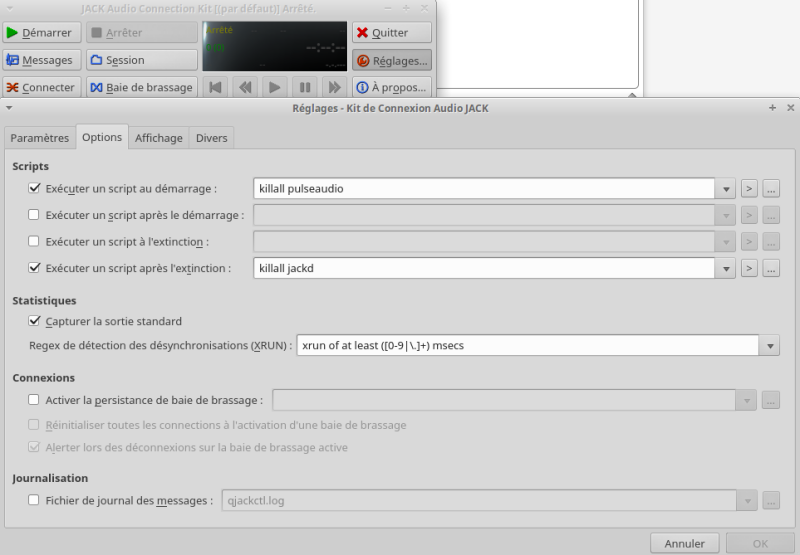The height and width of the screenshot is (555, 800).
Task: Browse for the messages log file
Action: click(x=771, y=501)
